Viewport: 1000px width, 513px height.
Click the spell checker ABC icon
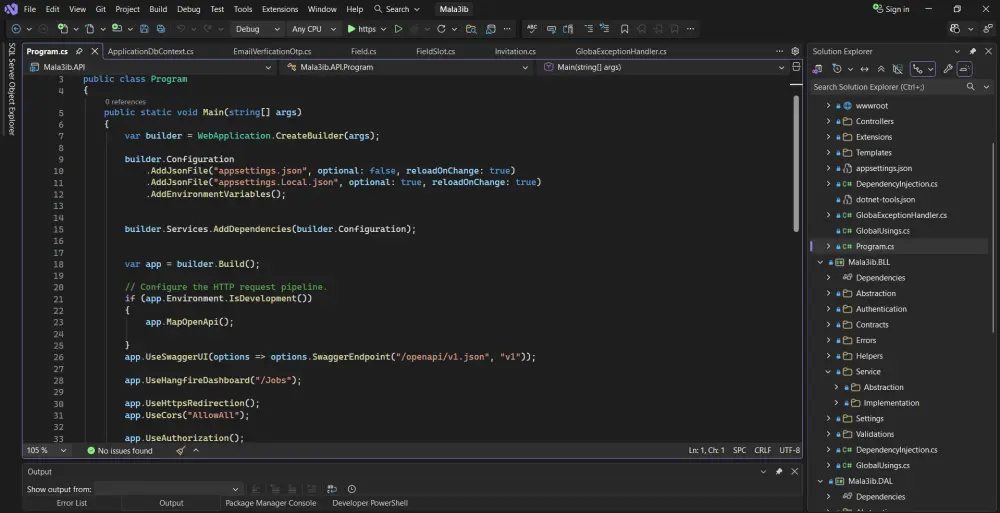(532, 29)
